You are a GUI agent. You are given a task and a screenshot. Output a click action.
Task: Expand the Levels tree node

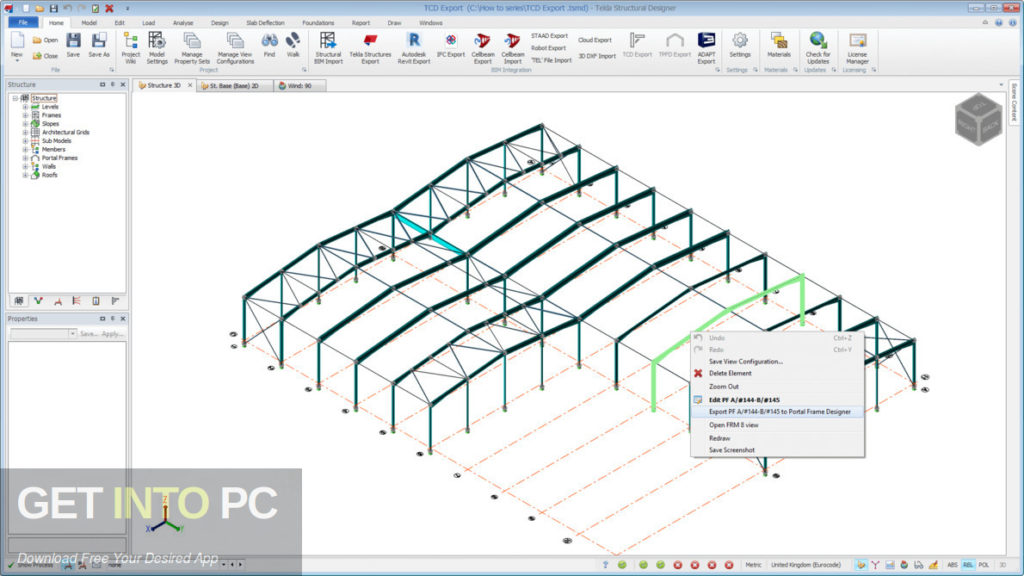pyautogui.click(x=25, y=106)
